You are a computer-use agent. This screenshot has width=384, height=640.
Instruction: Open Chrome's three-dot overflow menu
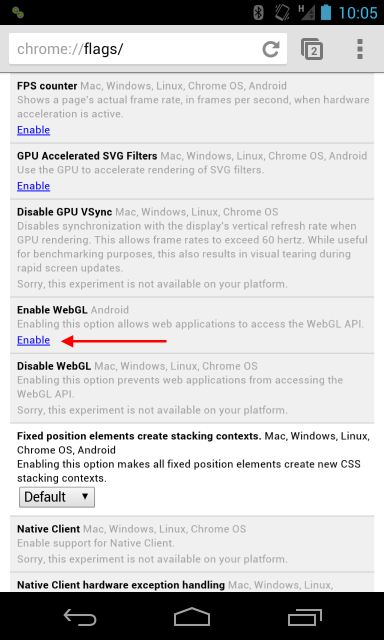pos(360,49)
